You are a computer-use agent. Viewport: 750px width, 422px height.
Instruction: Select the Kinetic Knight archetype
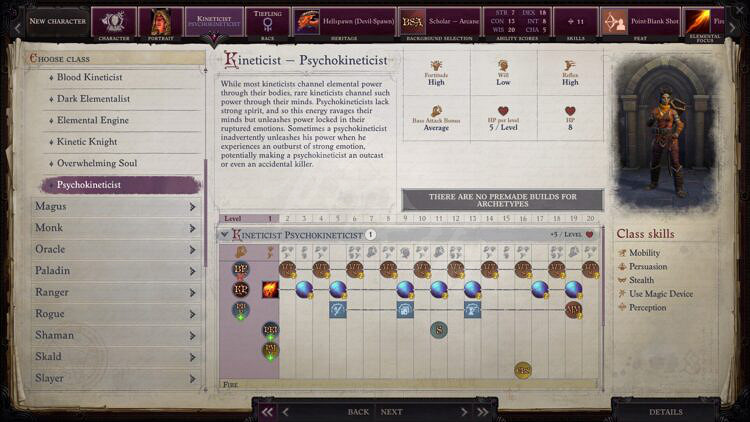87,142
